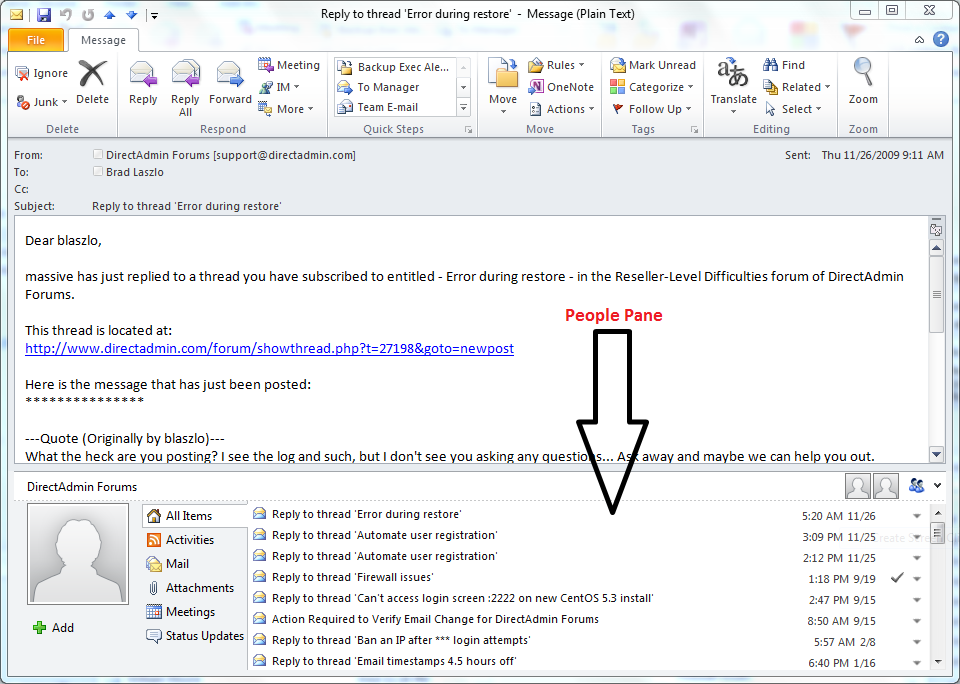Open the Tags dialog launcher
This screenshot has width=960, height=684.
coord(694,129)
